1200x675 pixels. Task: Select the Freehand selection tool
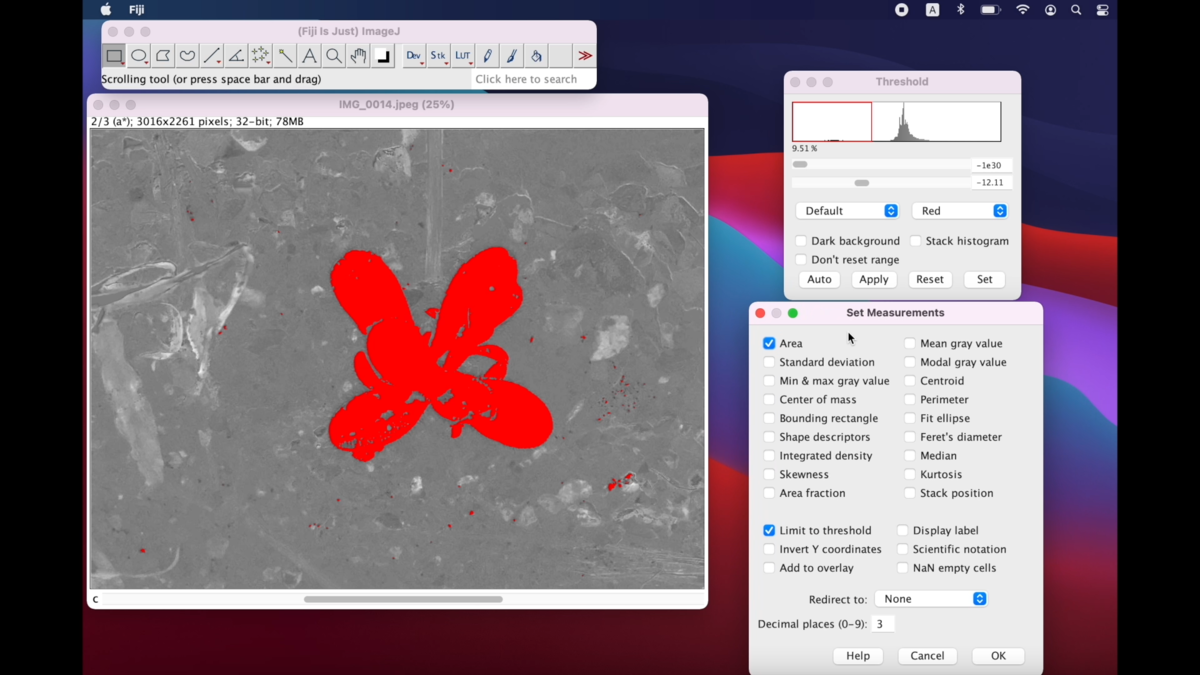[x=187, y=56]
